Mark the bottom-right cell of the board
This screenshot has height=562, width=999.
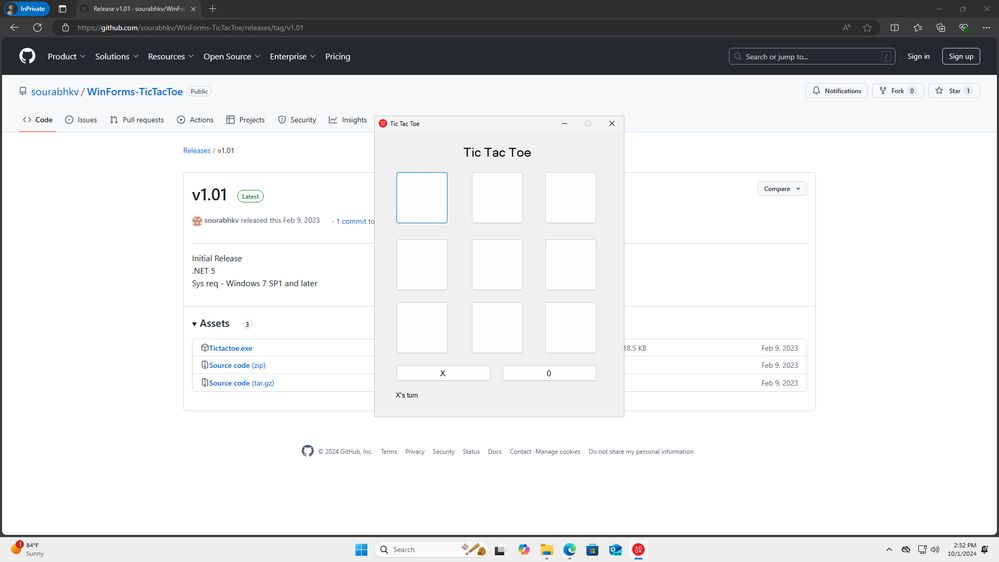click(570, 328)
